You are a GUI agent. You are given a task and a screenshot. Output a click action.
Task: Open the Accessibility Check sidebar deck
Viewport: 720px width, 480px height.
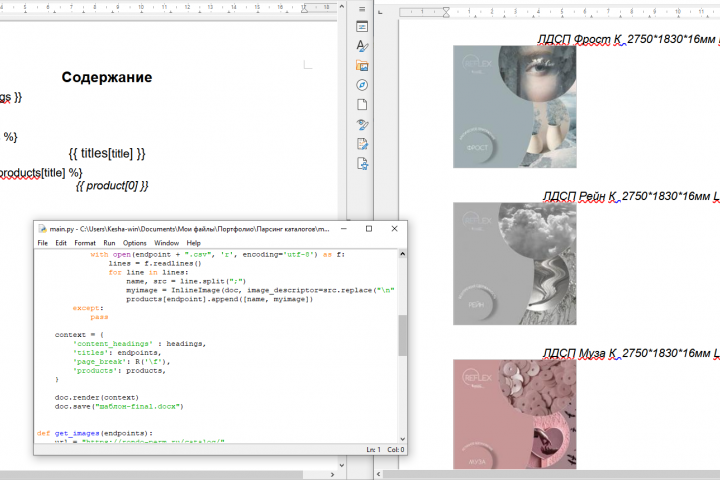362,164
